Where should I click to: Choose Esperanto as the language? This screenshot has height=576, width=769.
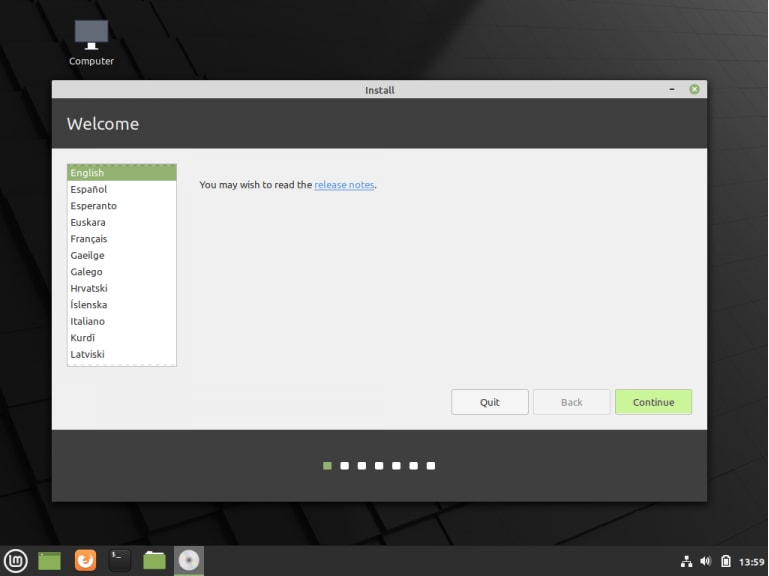(x=122, y=206)
